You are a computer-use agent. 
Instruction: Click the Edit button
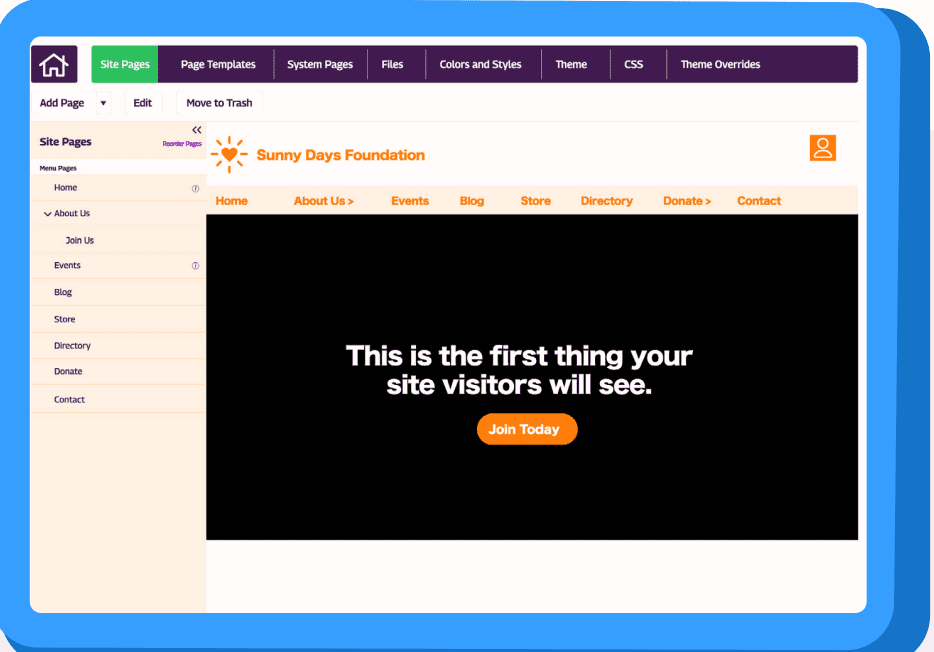coord(143,103)
